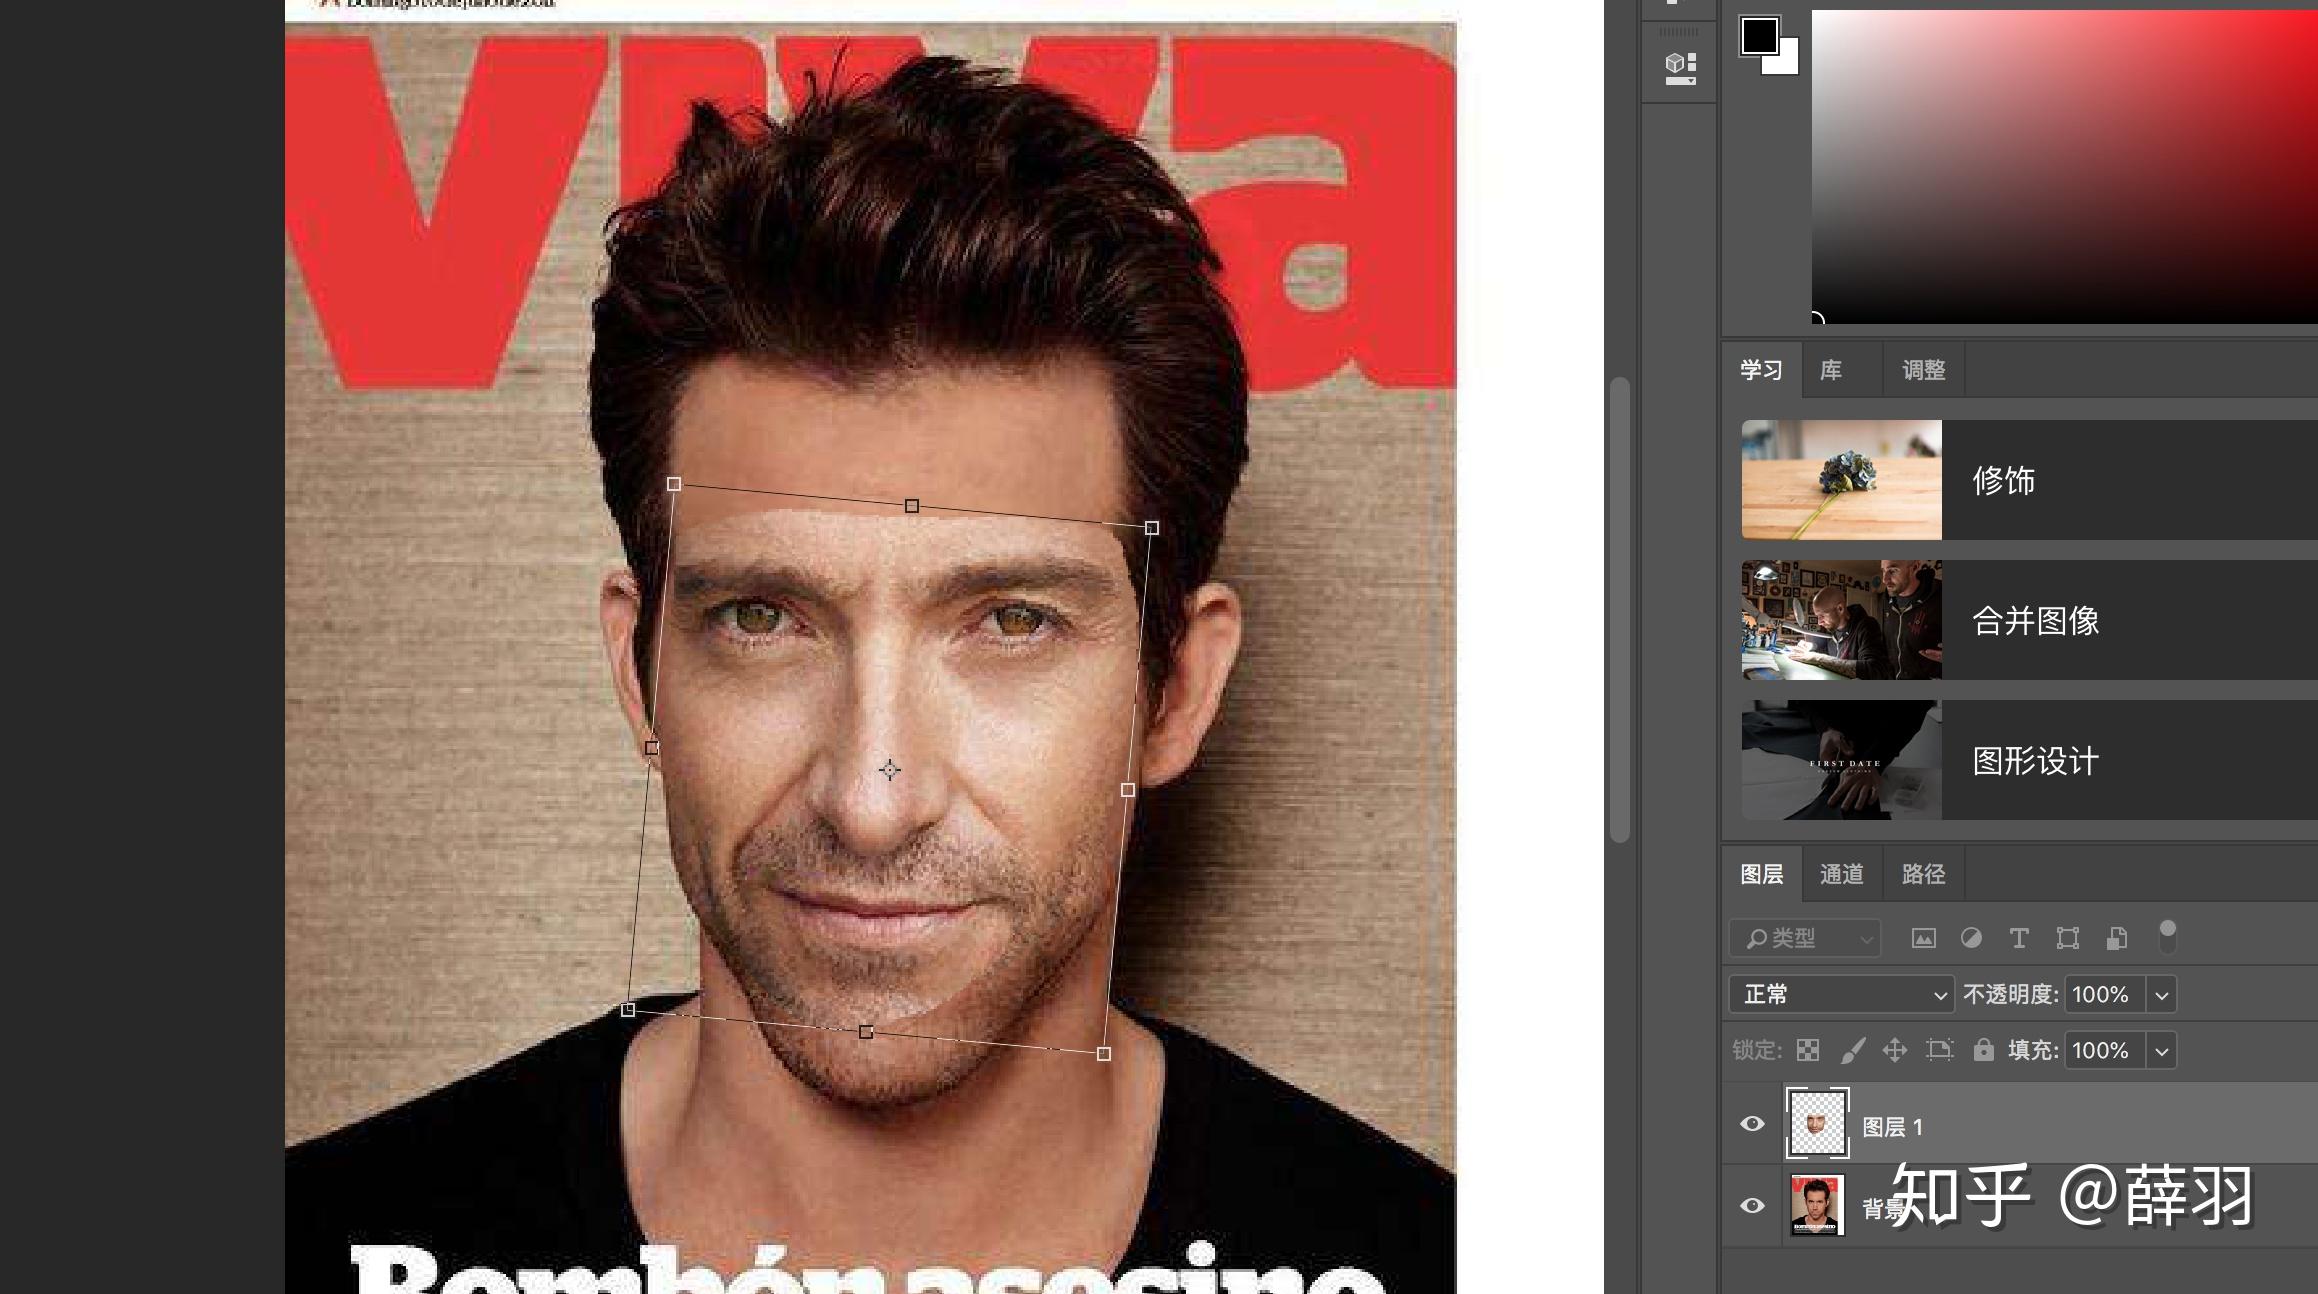Expand the 填充 fill dropdown arrow
Viewport: 2318px width, 1294px height.
tap(2161, 1051)
